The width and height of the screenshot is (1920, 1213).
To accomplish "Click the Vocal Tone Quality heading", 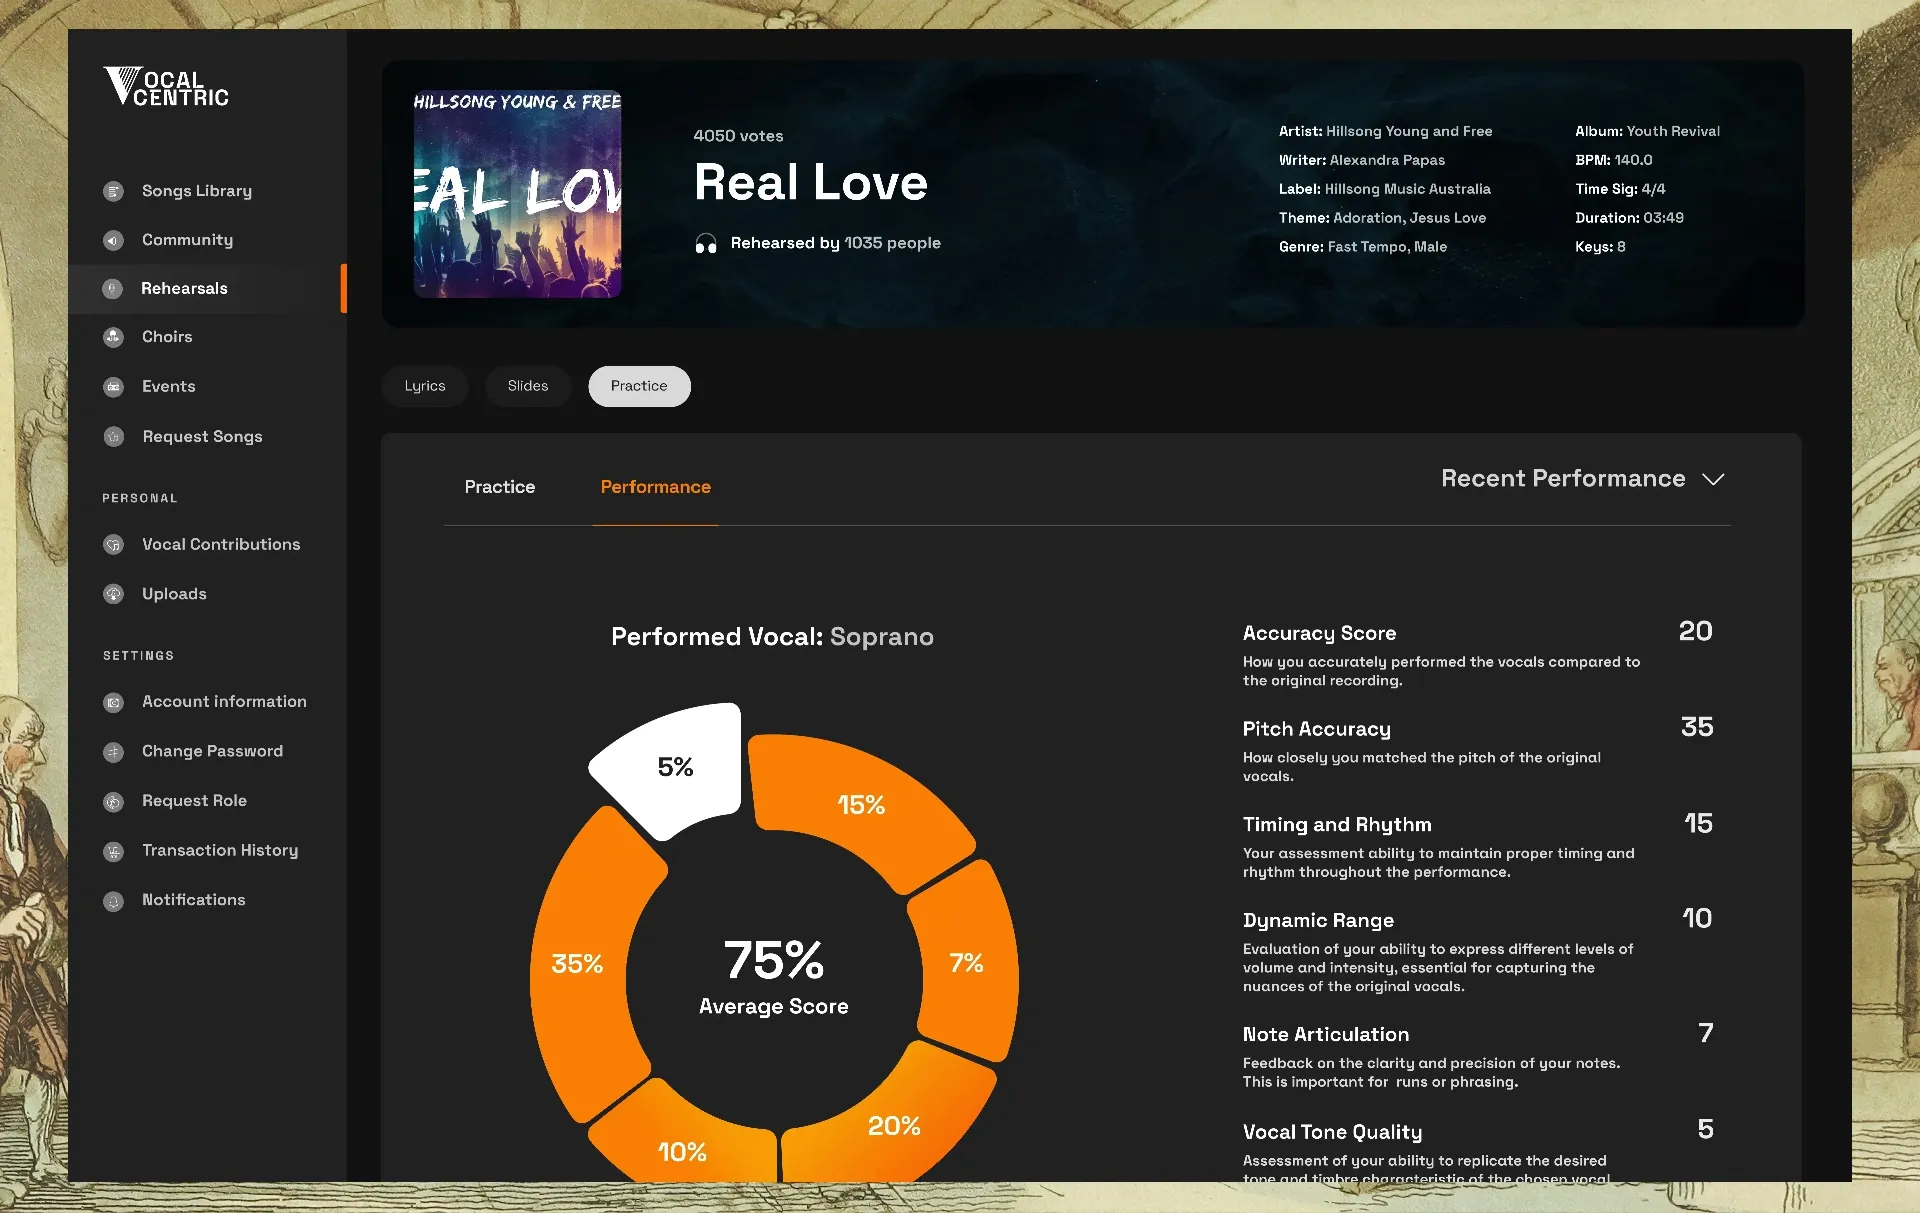I will (1332, 1132).
